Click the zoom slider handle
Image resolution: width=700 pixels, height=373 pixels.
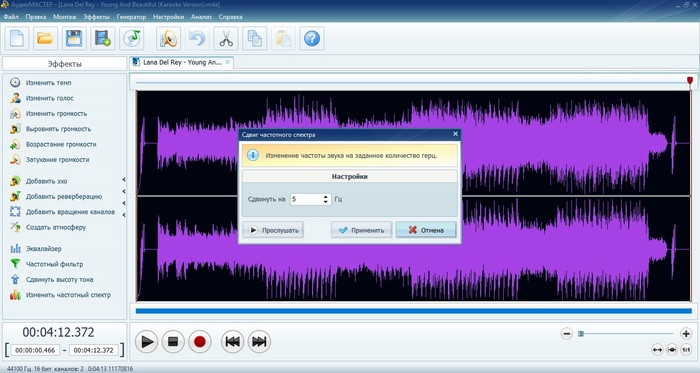pyautogui.click(x=581, y=333)
